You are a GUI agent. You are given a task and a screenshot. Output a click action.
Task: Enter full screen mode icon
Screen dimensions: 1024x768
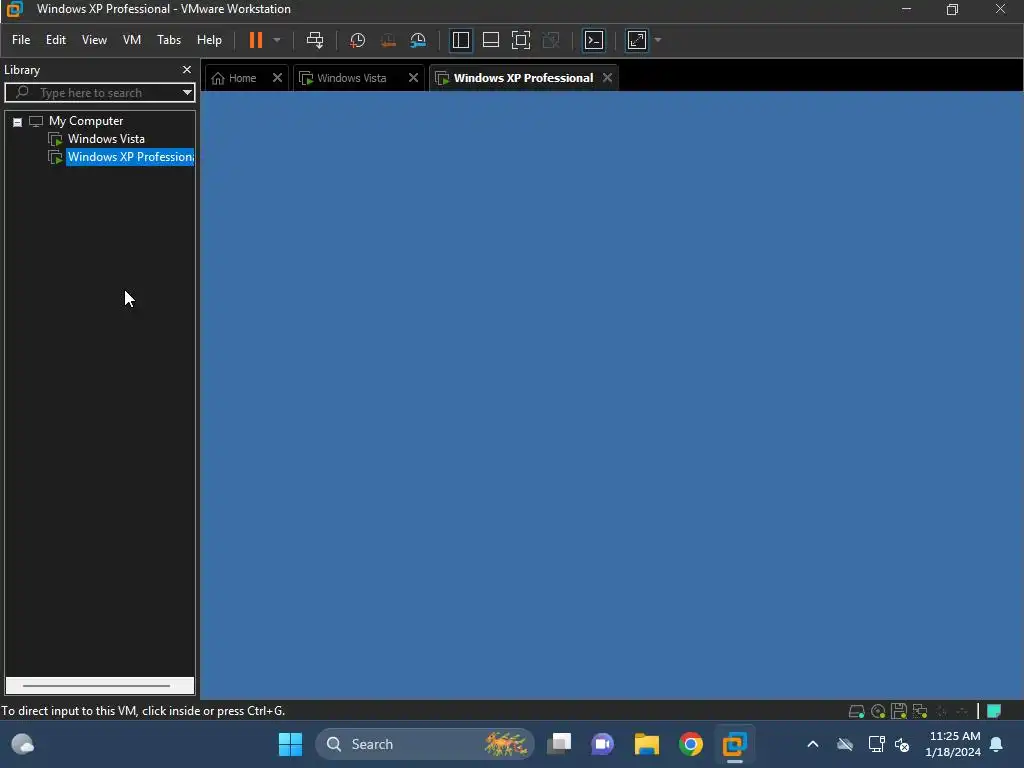click(x=520, y=40)
